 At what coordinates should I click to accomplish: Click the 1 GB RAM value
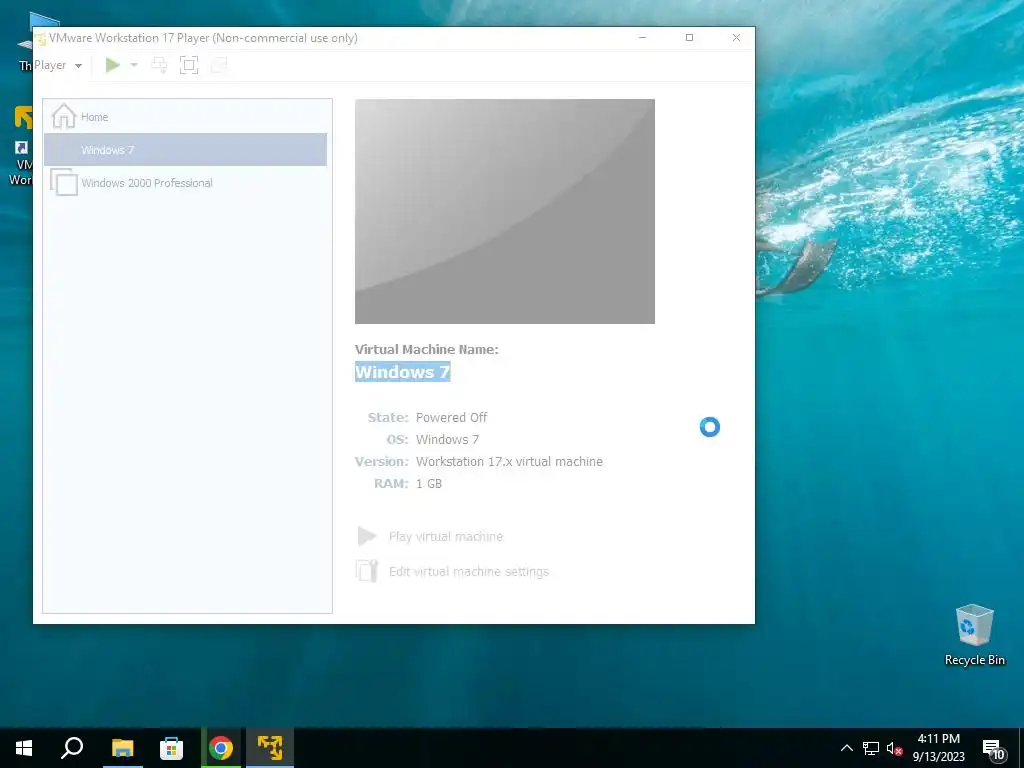click(x=429, y=483)
